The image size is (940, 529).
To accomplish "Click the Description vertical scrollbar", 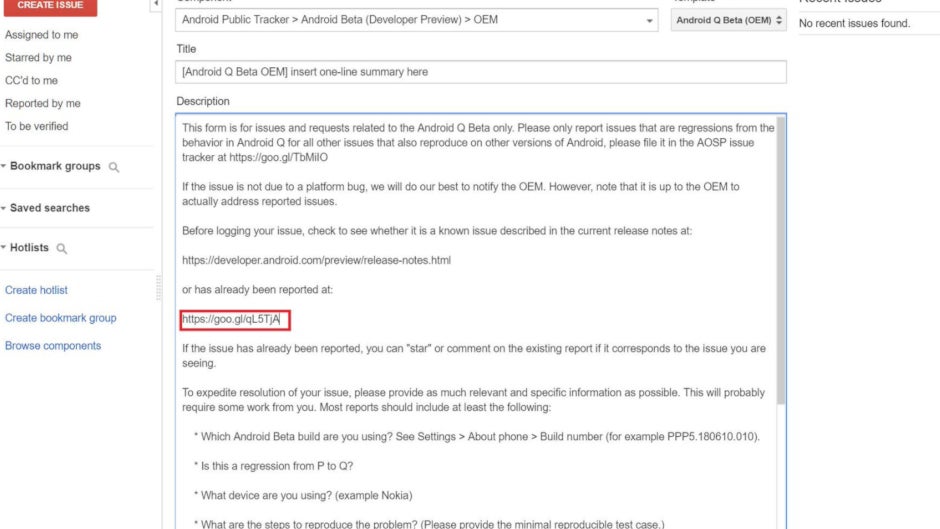I will [781, 260].
